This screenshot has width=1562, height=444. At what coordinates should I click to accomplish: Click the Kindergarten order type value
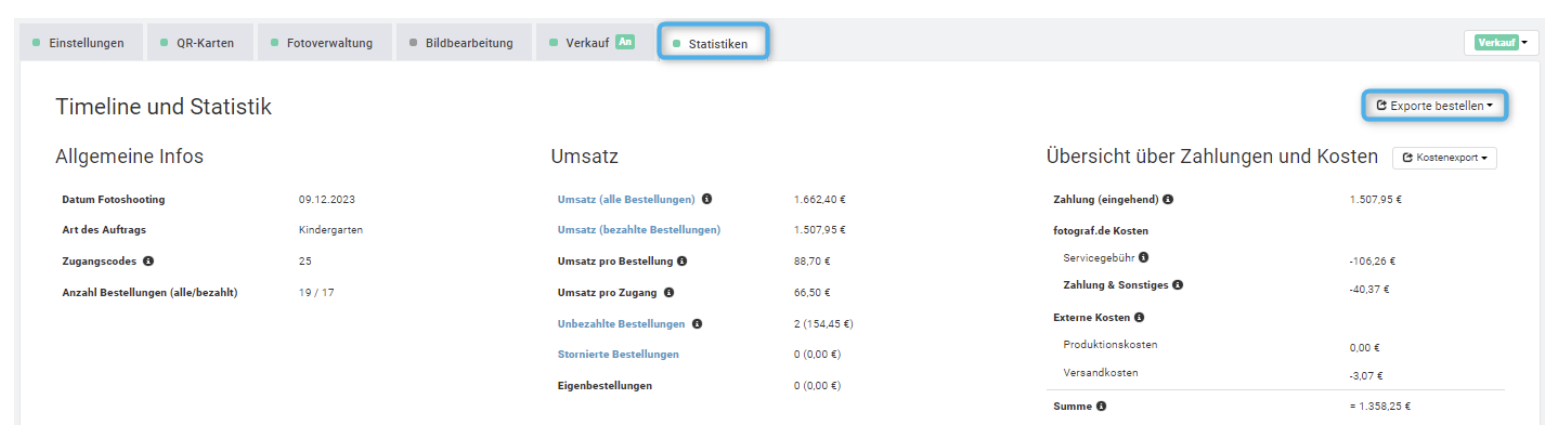point(330,230)
